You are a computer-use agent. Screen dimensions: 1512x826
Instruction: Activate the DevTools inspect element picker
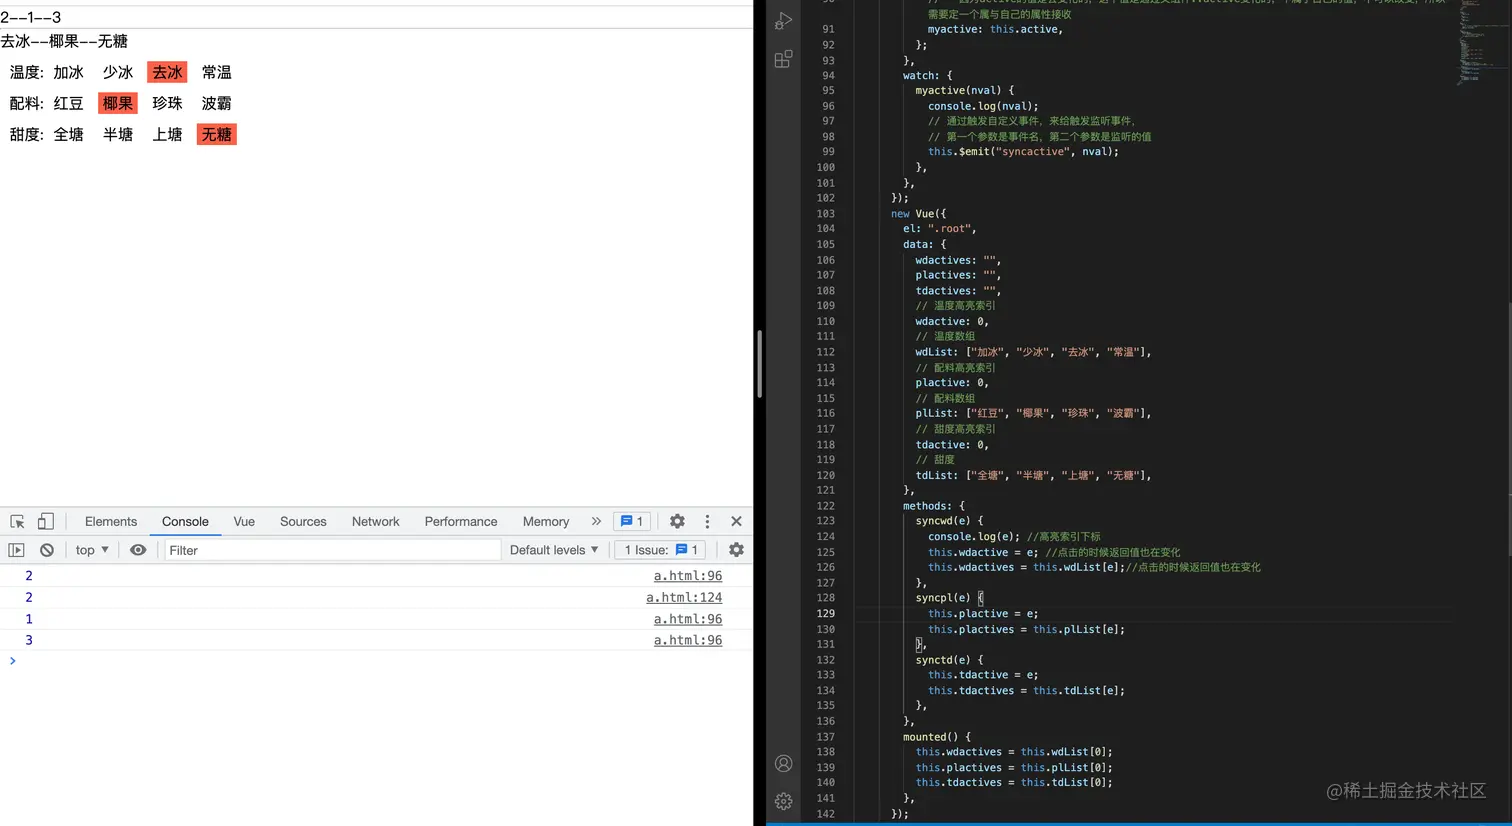tap(17, 521)
